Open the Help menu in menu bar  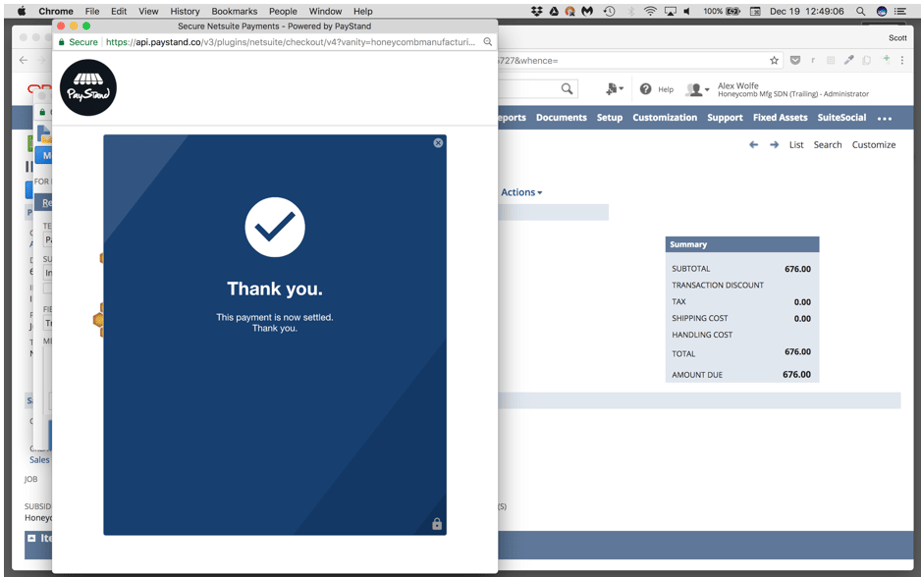363,11
